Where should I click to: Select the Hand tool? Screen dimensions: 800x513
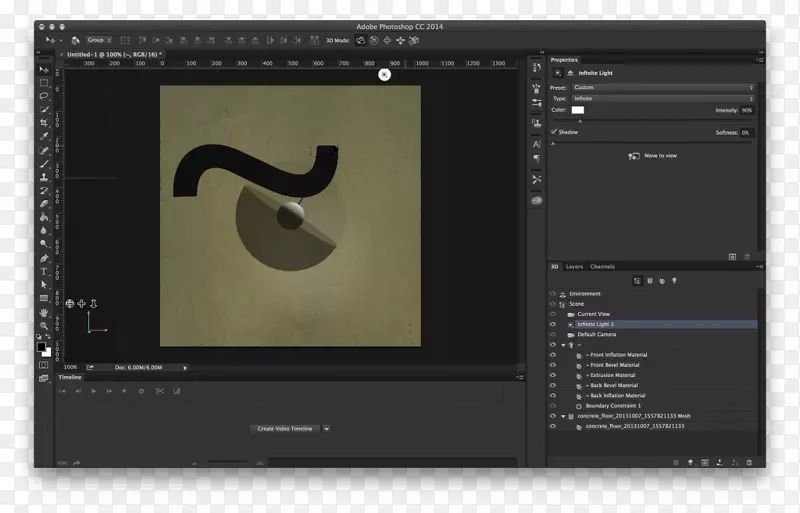[x=44, y=312]
